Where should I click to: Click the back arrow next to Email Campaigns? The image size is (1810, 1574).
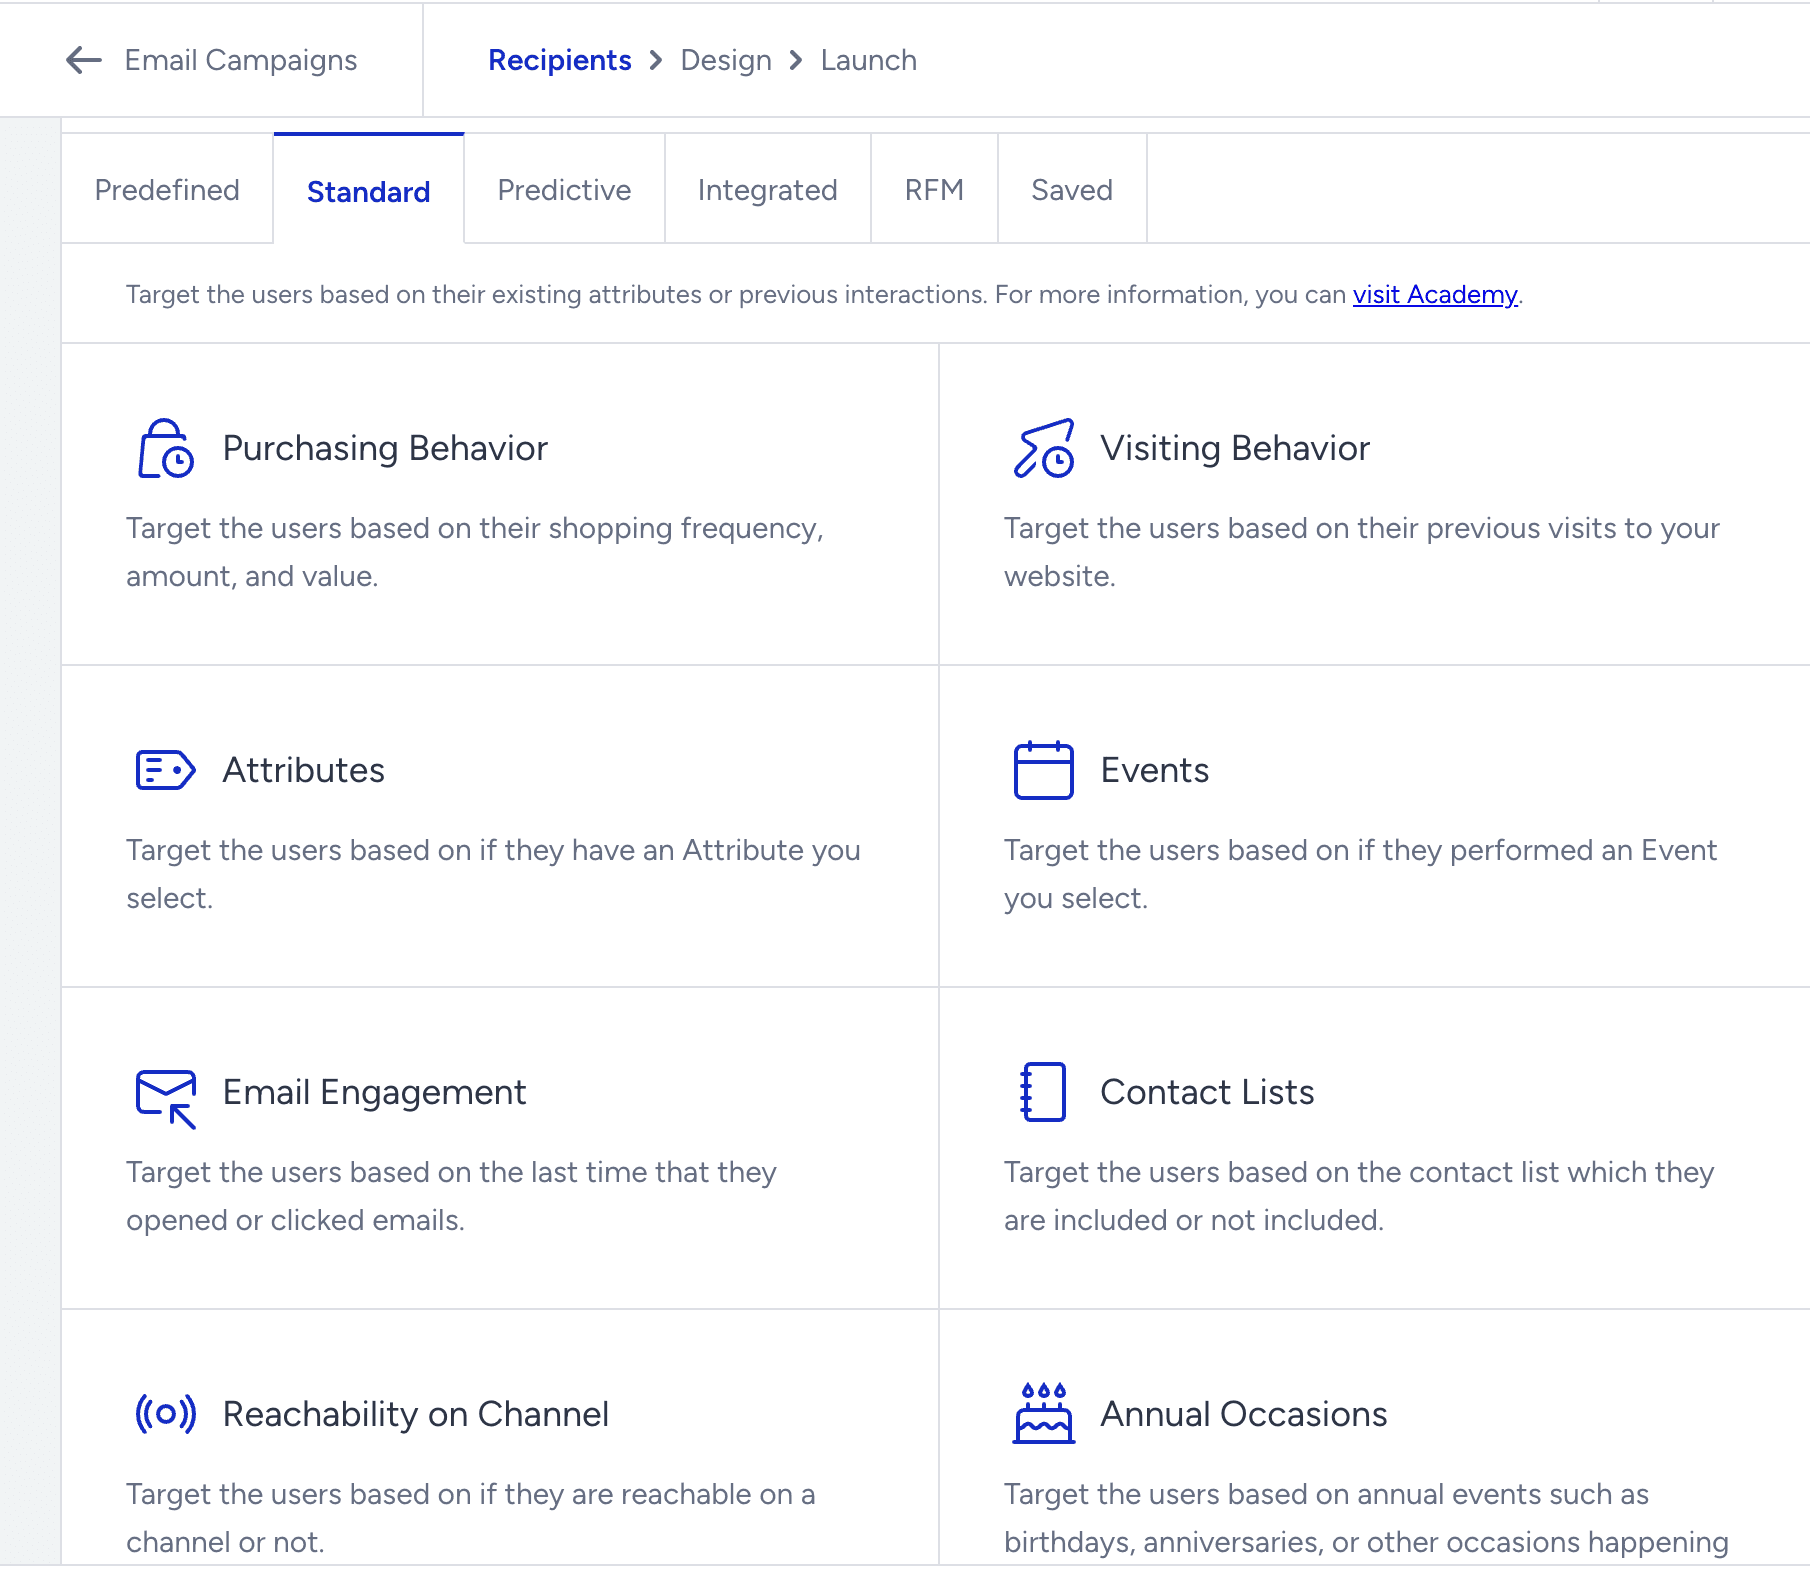80,60
